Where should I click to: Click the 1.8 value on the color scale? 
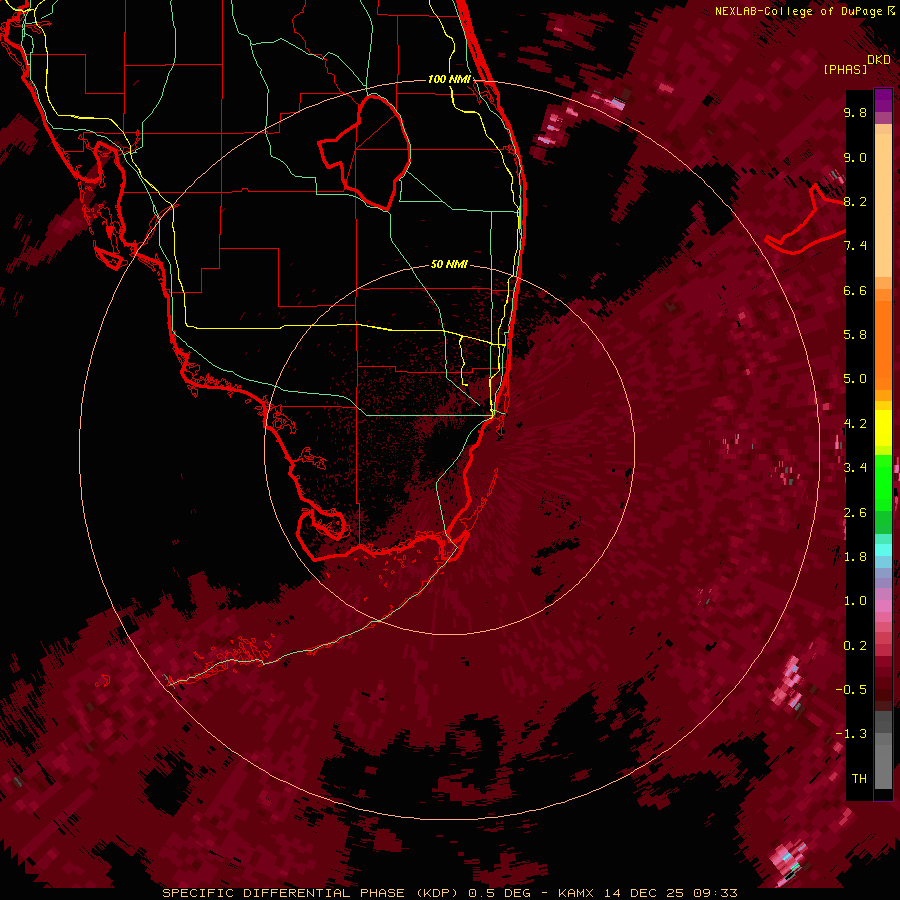[x=855, y=557]
